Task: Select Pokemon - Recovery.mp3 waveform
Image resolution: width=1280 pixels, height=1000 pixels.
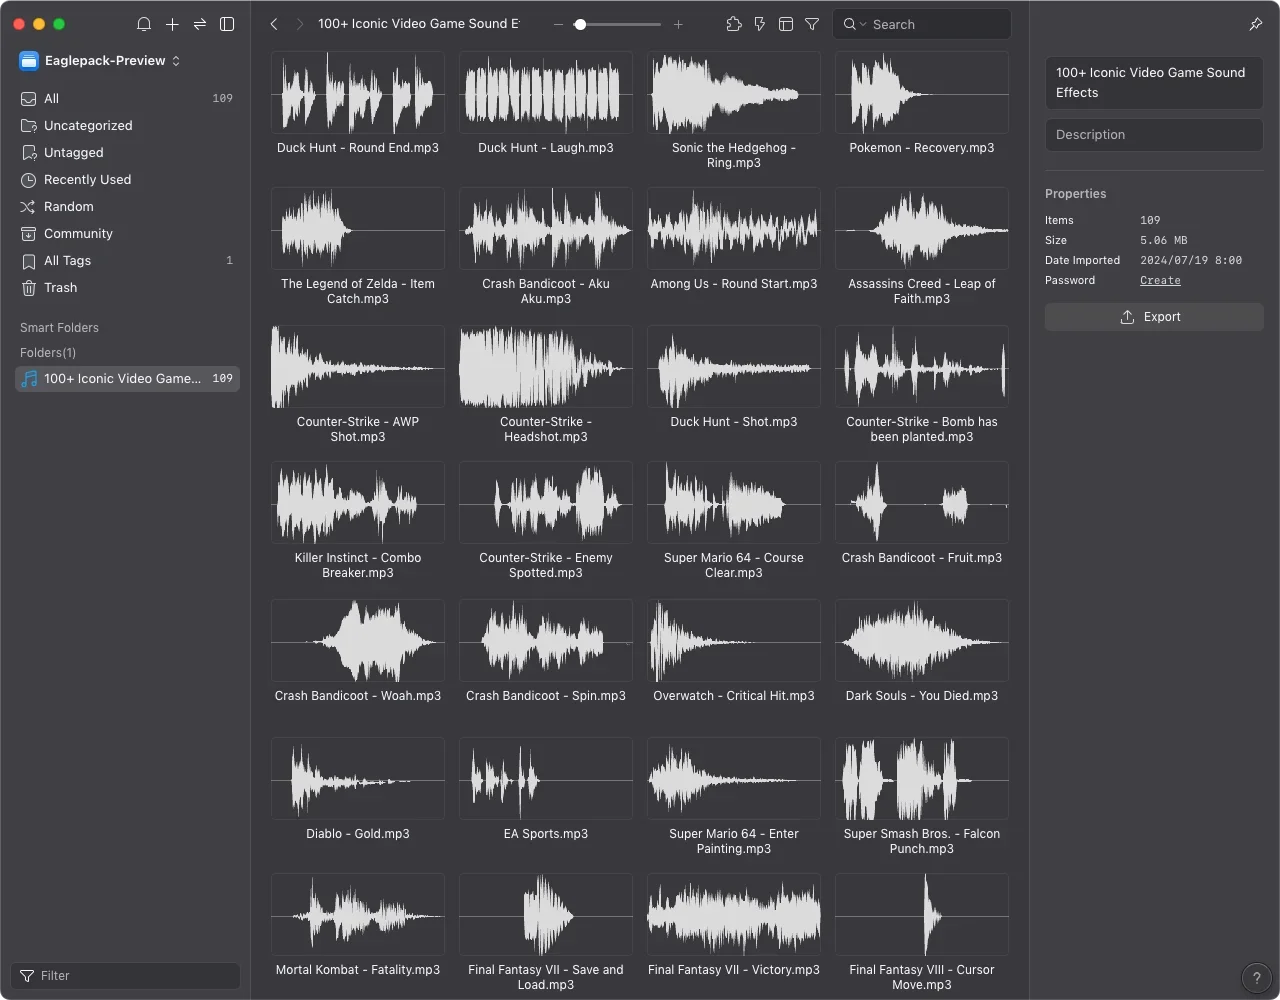Action: [x=922, y=93]
